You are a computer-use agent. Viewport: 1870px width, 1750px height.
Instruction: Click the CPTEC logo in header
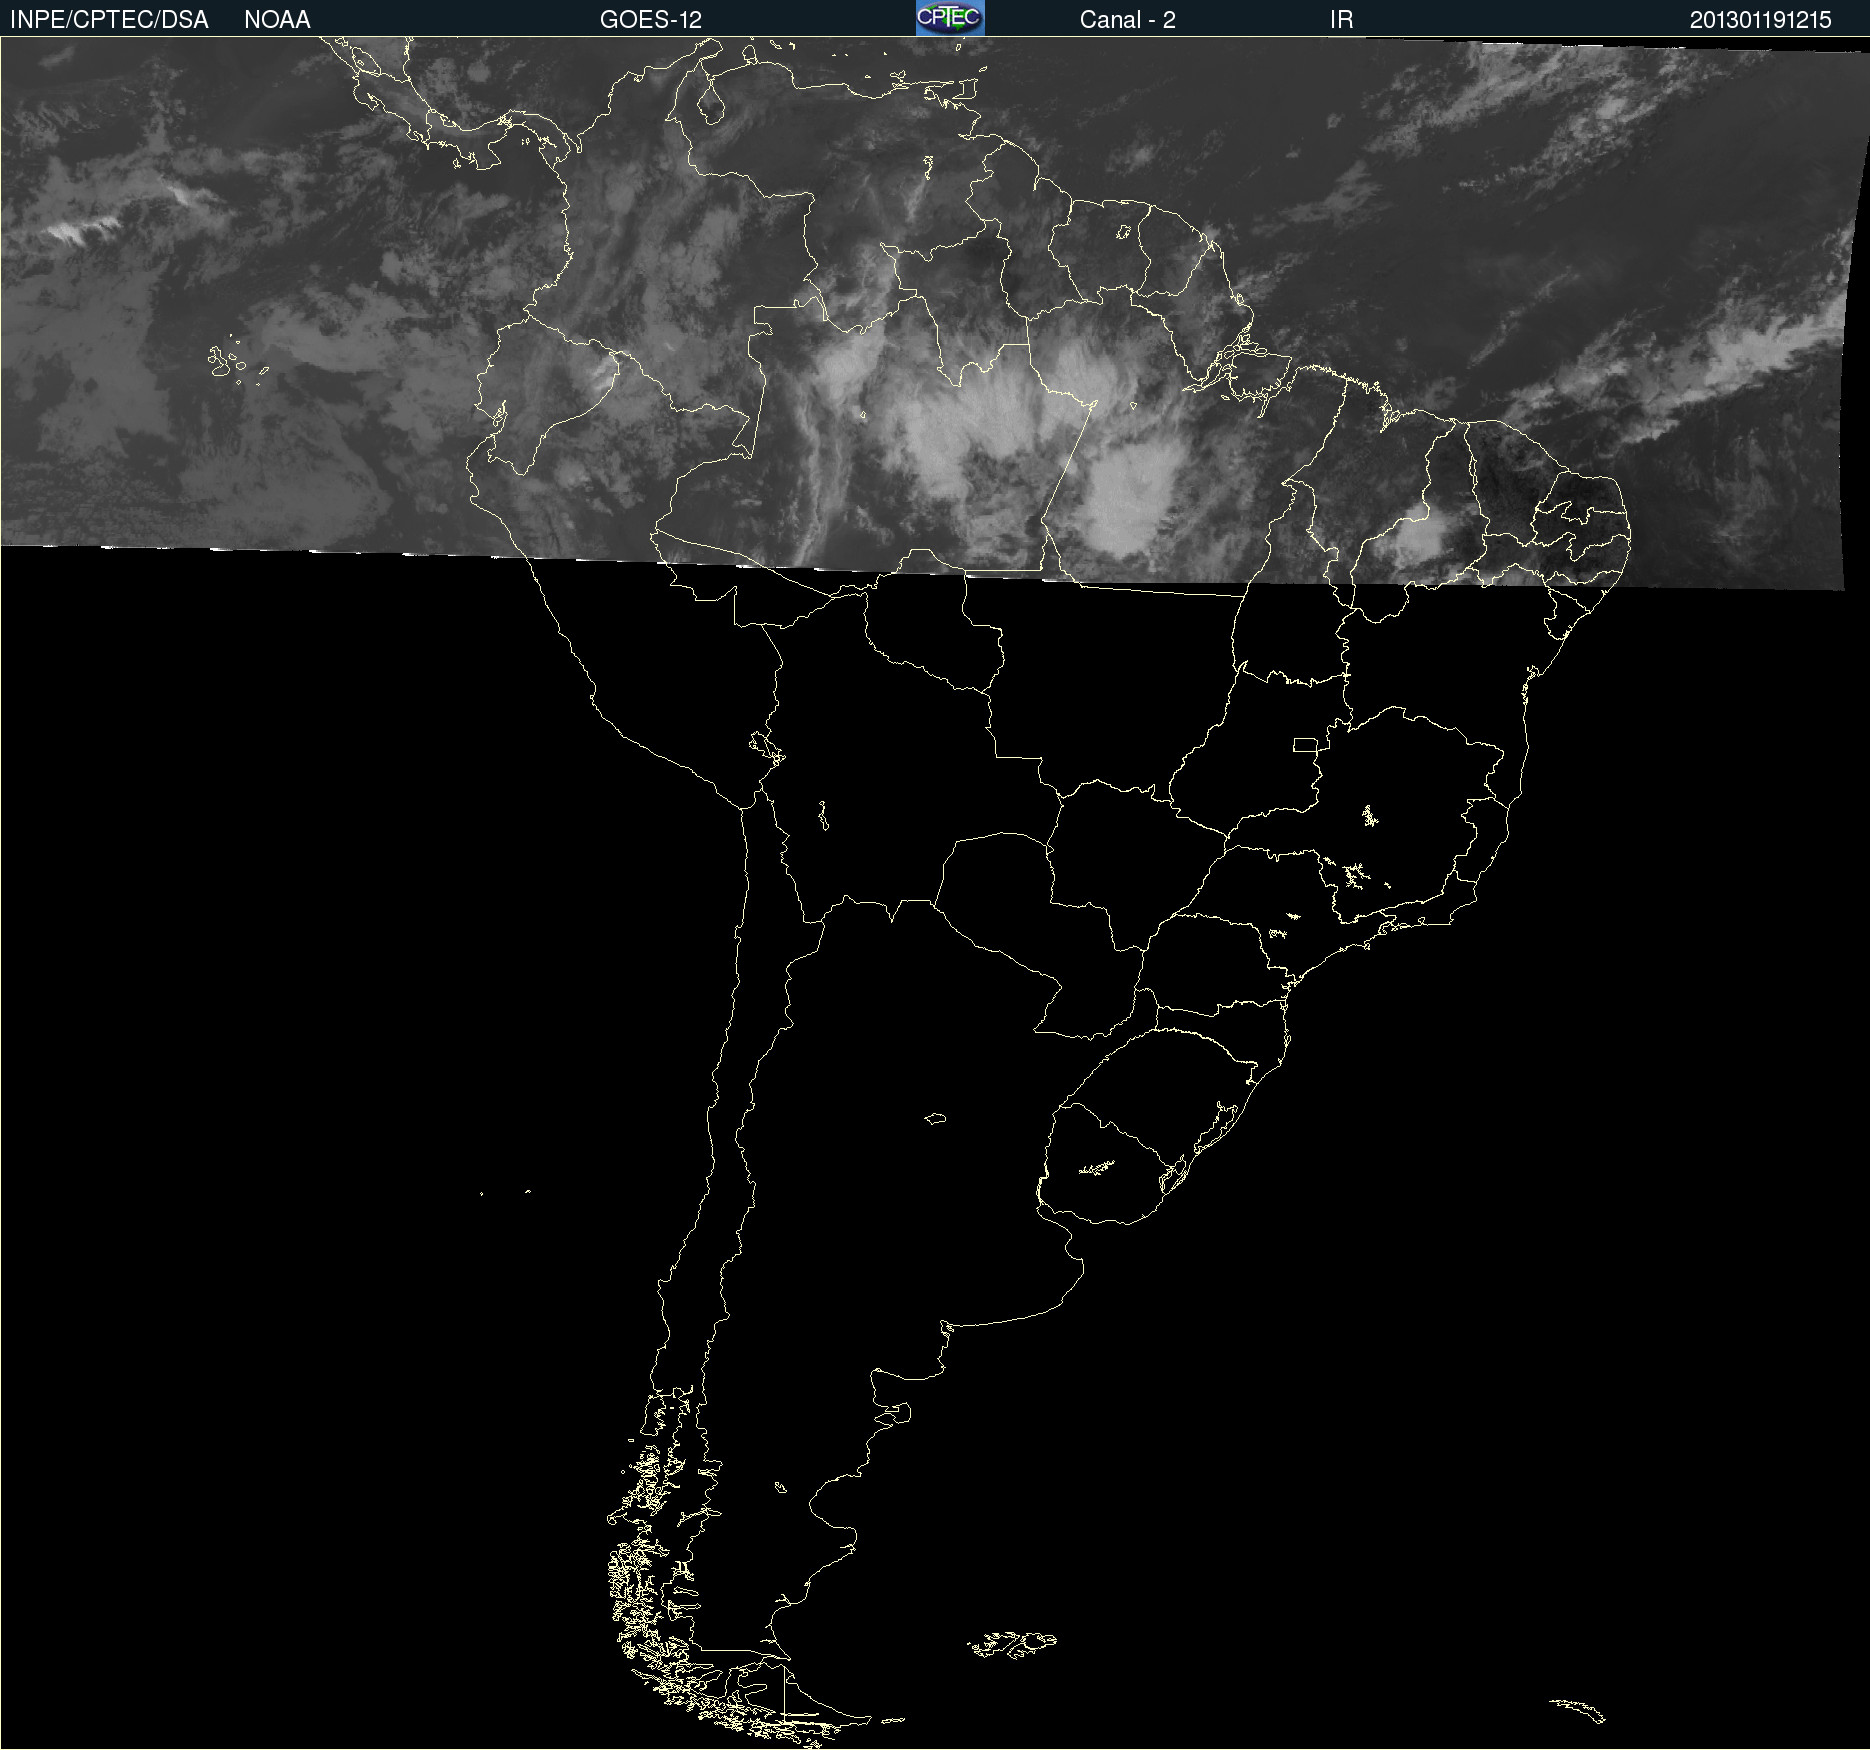coord(950,18)
